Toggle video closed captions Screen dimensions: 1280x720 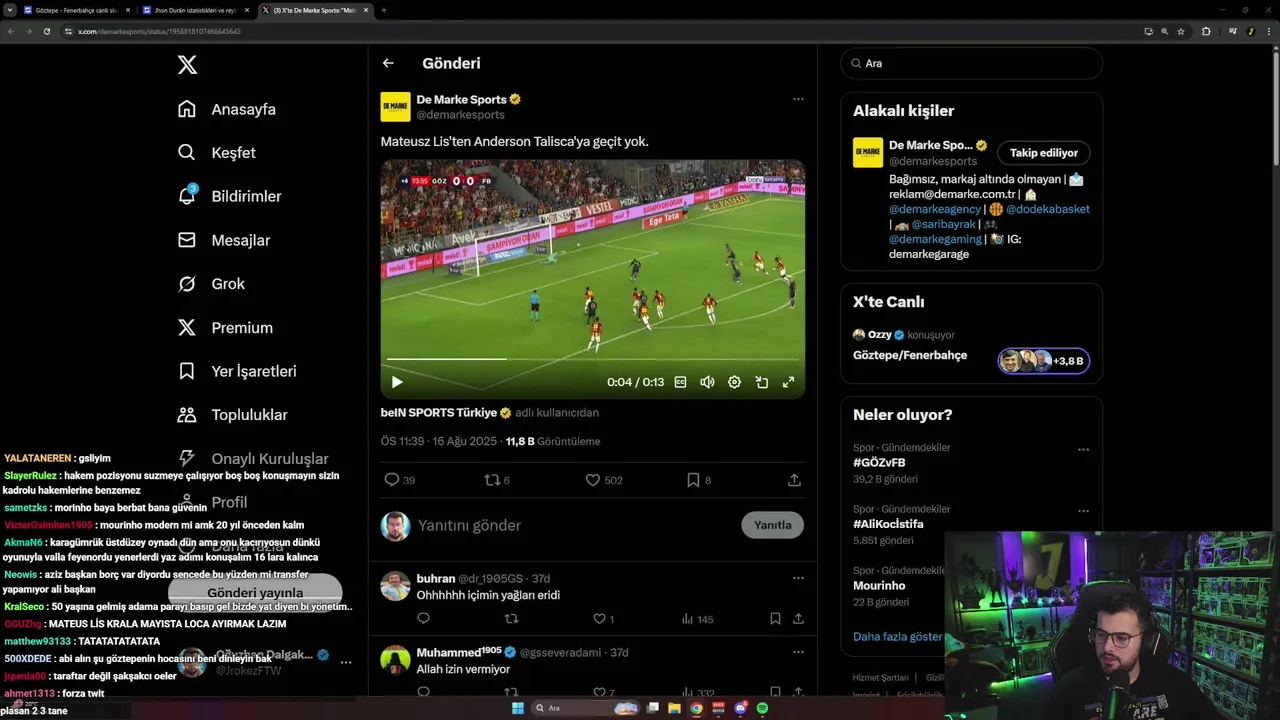coord(681,382)
